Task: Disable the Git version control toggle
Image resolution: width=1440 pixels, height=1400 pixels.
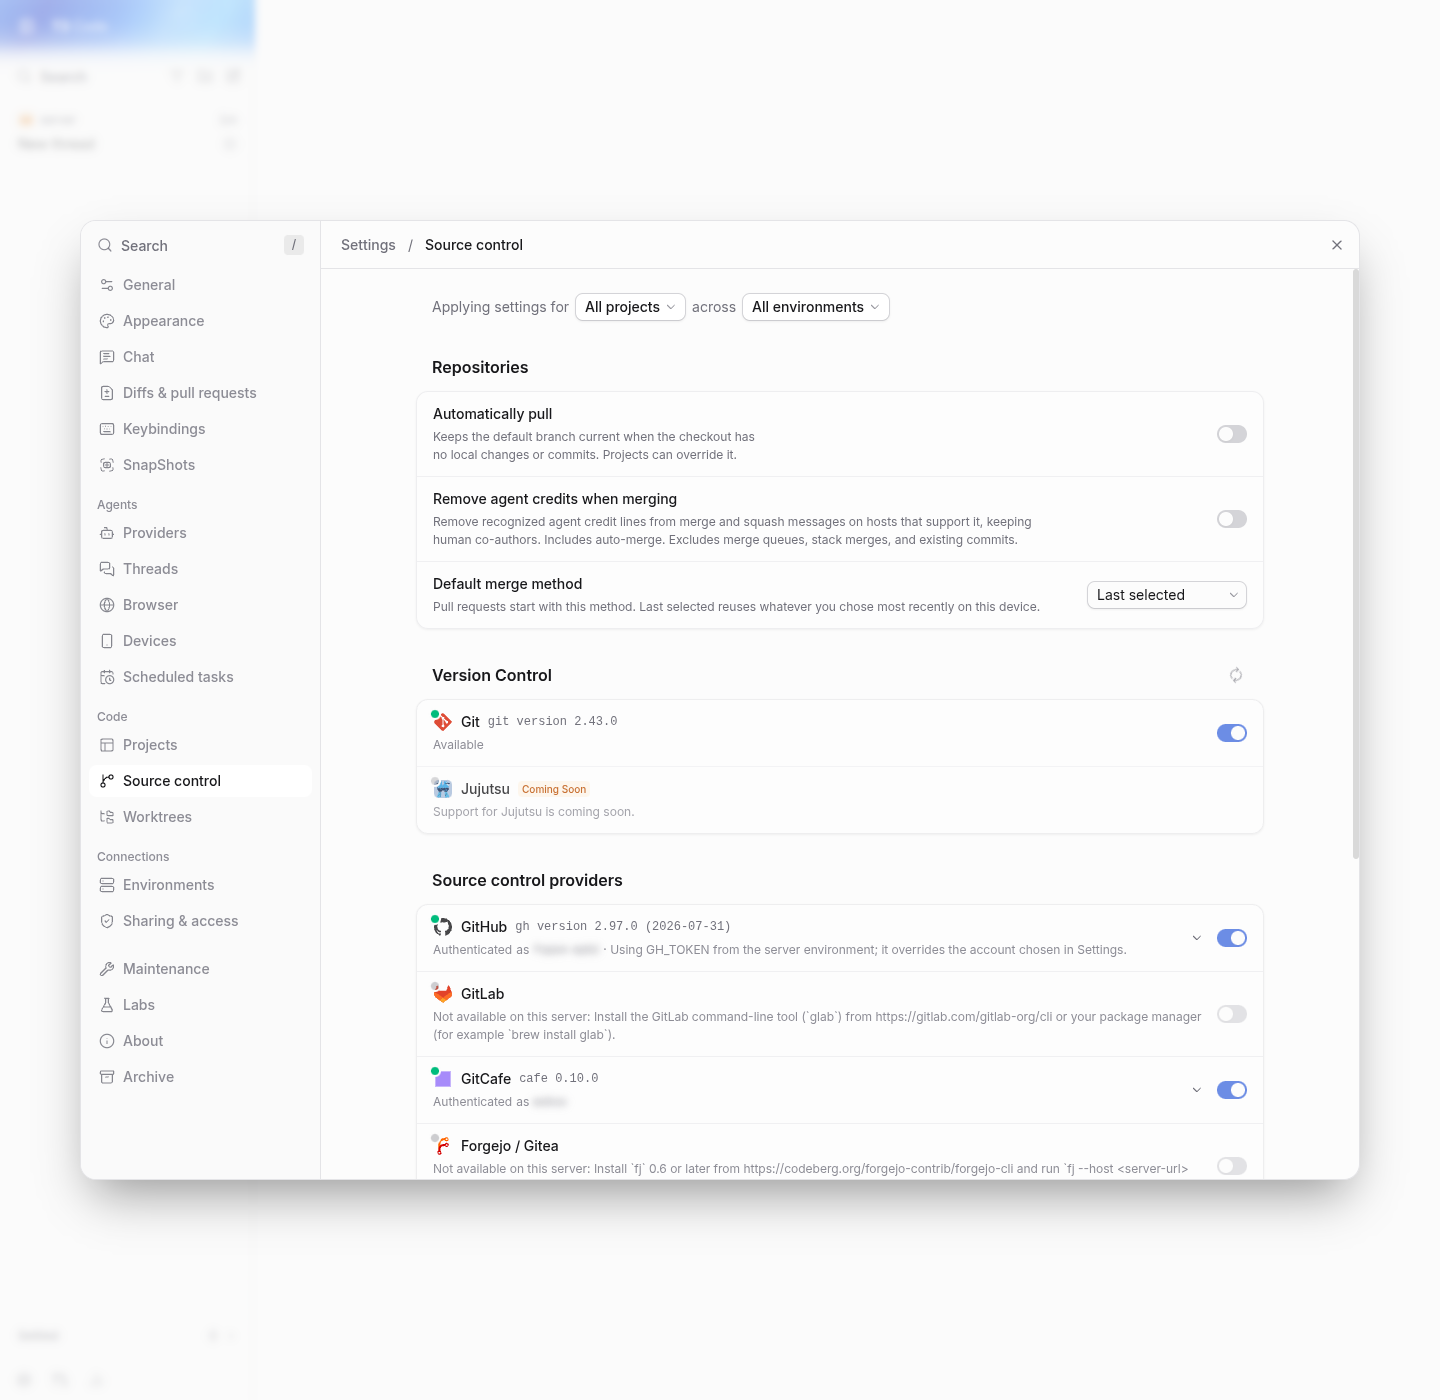Action: pyautogui.click(x=1232, y=733)
